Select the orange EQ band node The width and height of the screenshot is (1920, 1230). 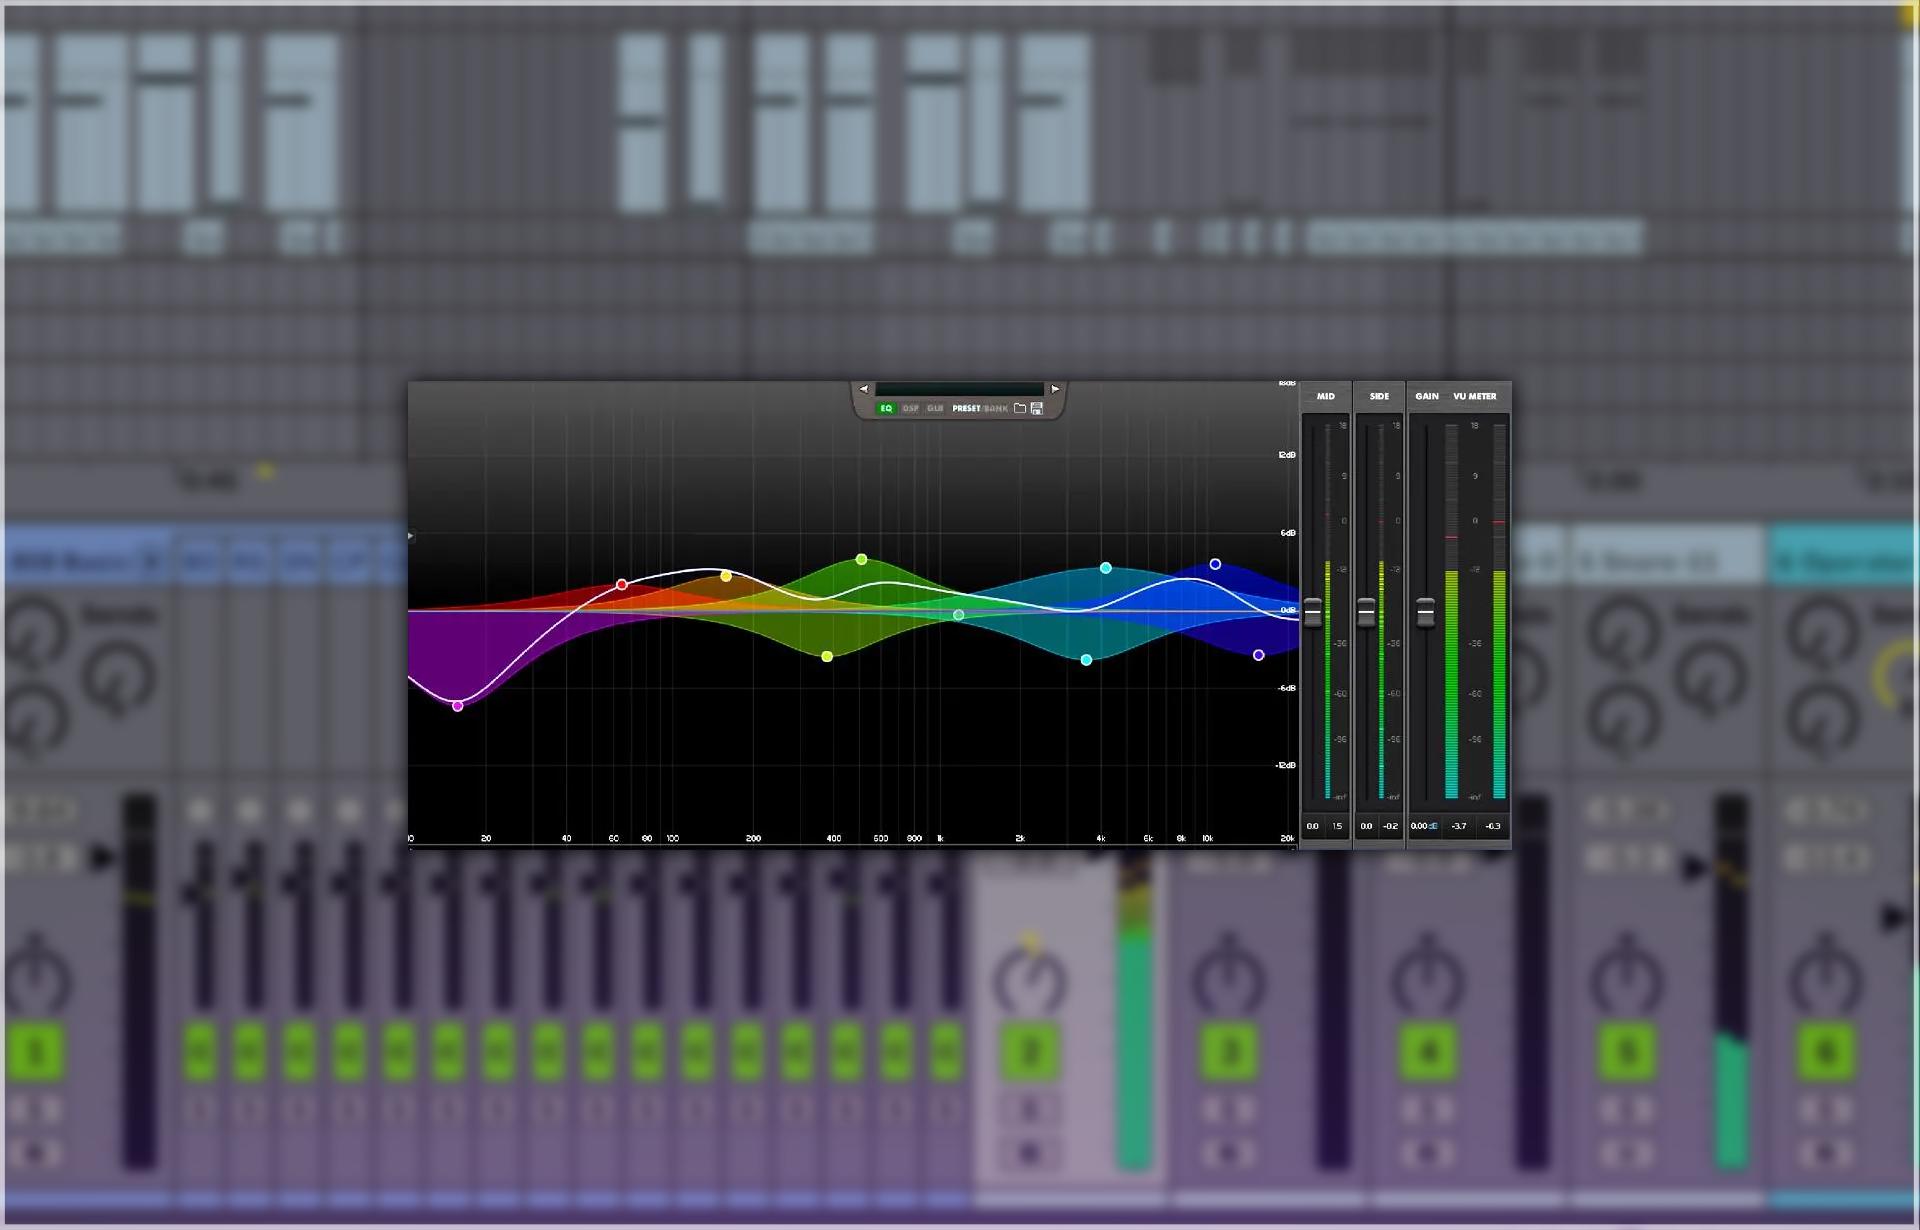pyautogui.click(x=726, y=576)
